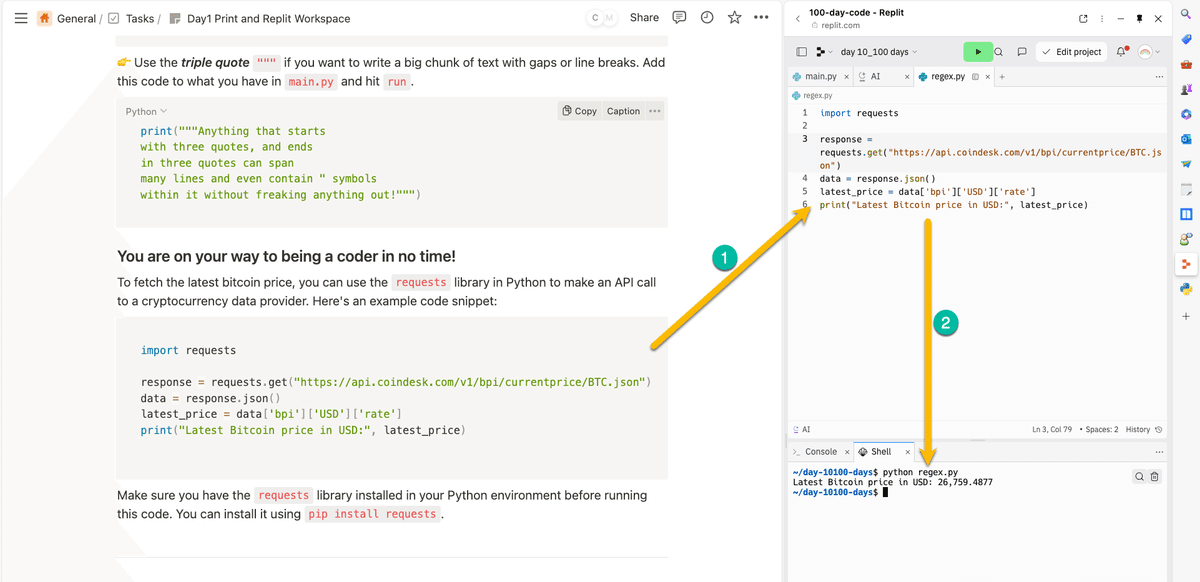
Task: Open edit History from the status bar
Action: [1140, 429]
